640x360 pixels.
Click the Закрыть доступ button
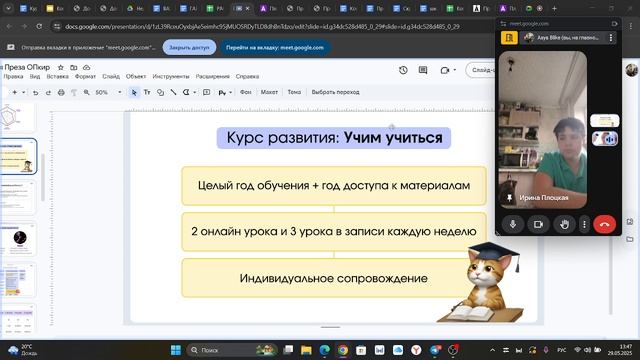(x=189, y=47)
